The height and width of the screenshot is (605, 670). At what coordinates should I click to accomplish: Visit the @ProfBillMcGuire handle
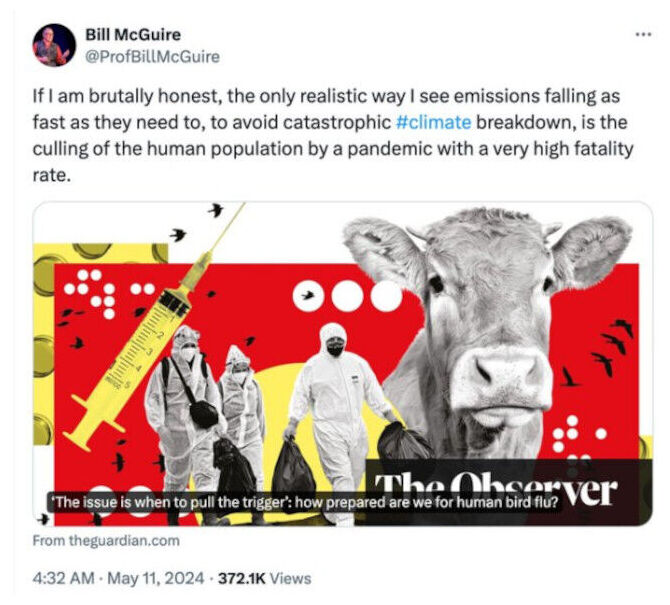click(153, 56)
